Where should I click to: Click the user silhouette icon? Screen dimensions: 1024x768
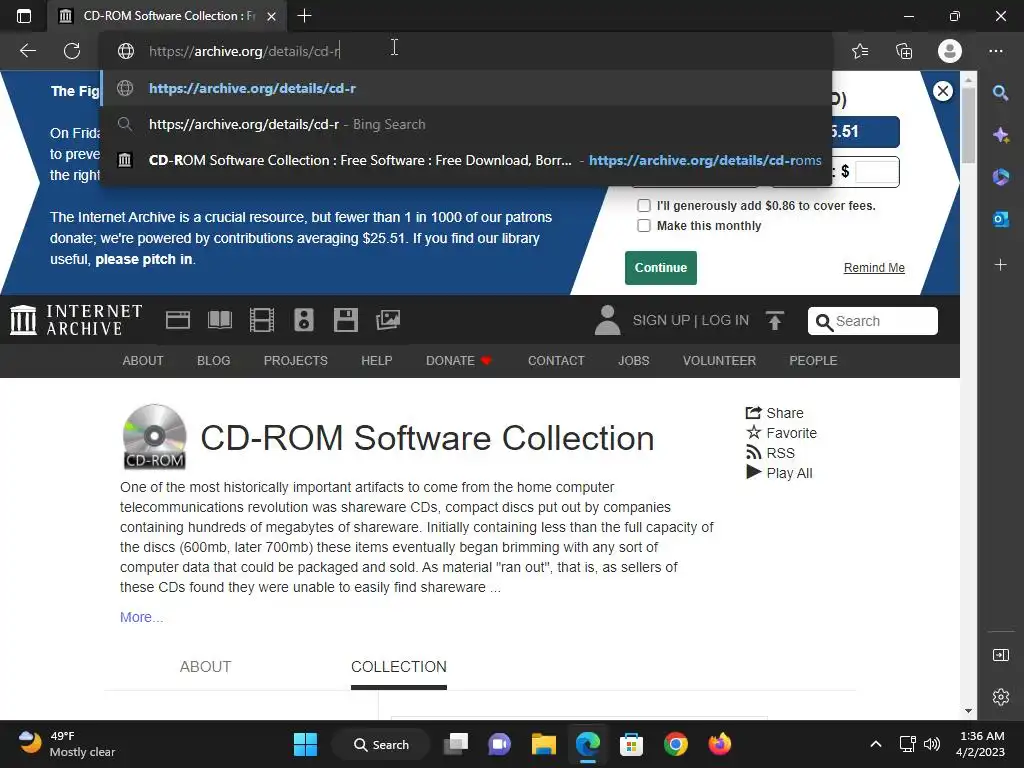click(607, 320)
